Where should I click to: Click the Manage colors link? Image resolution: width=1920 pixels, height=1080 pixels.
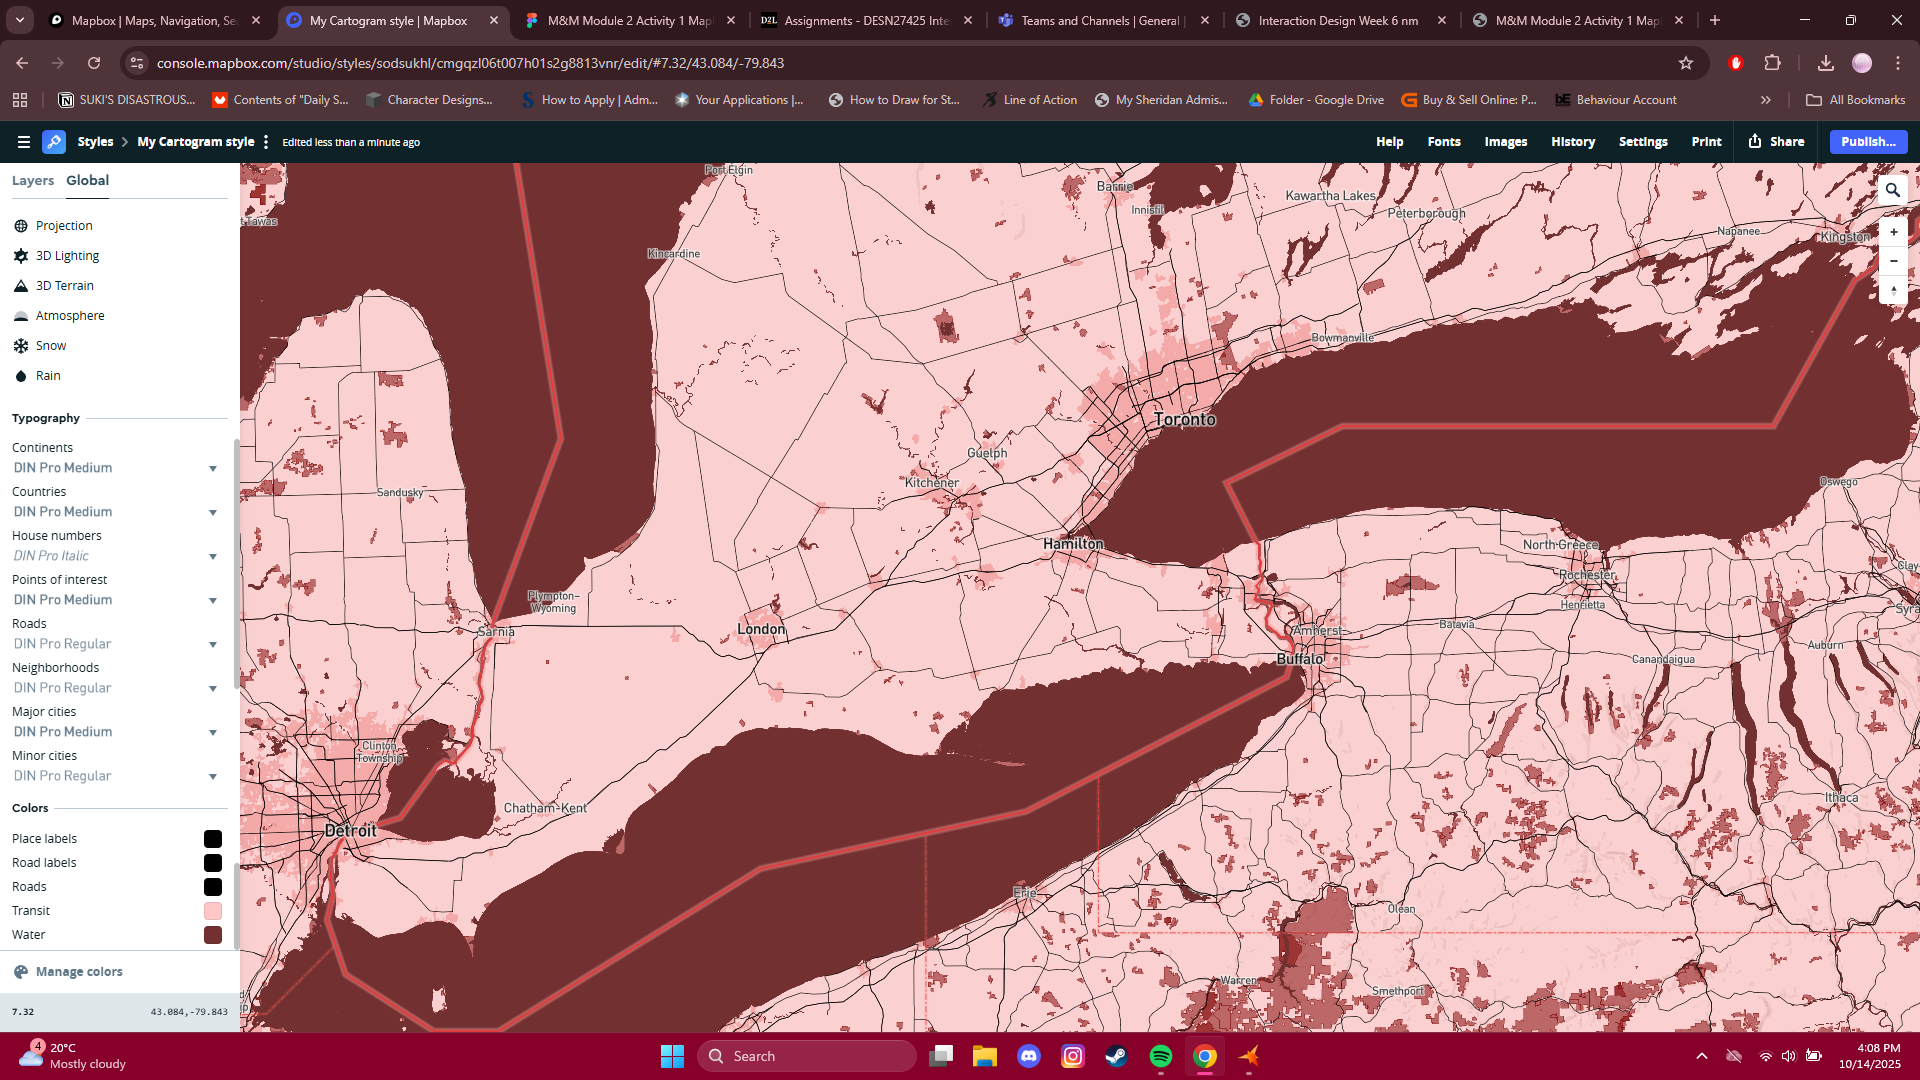79,972
